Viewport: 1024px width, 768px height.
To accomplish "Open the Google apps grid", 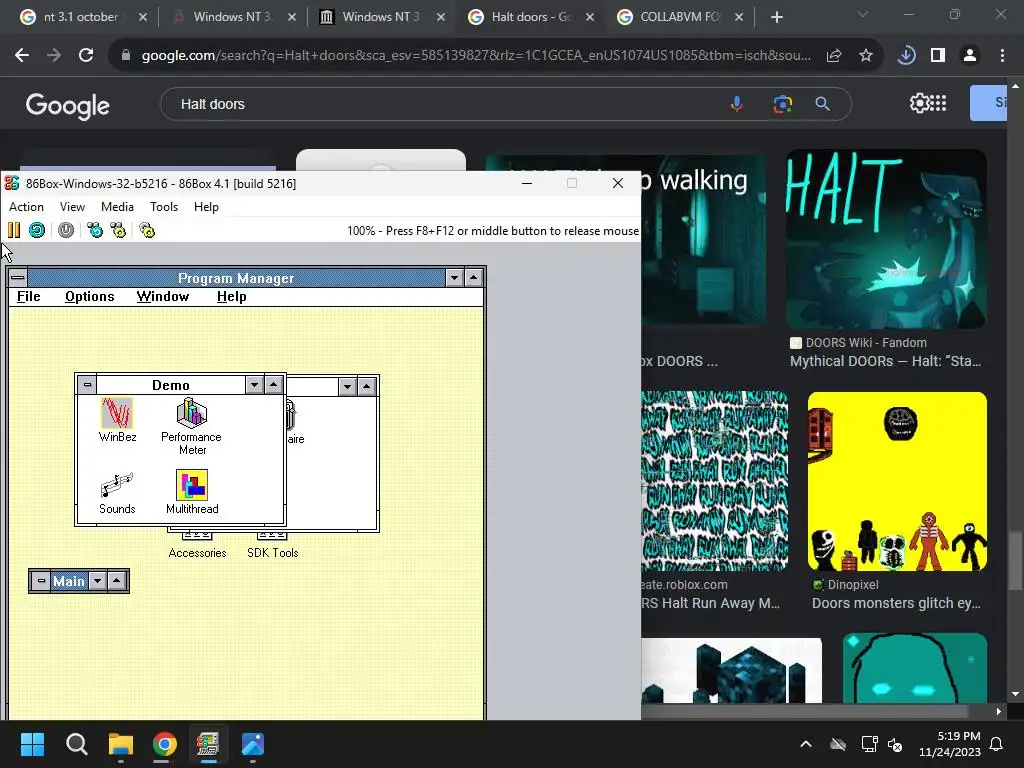I will (x=938, y=103).
